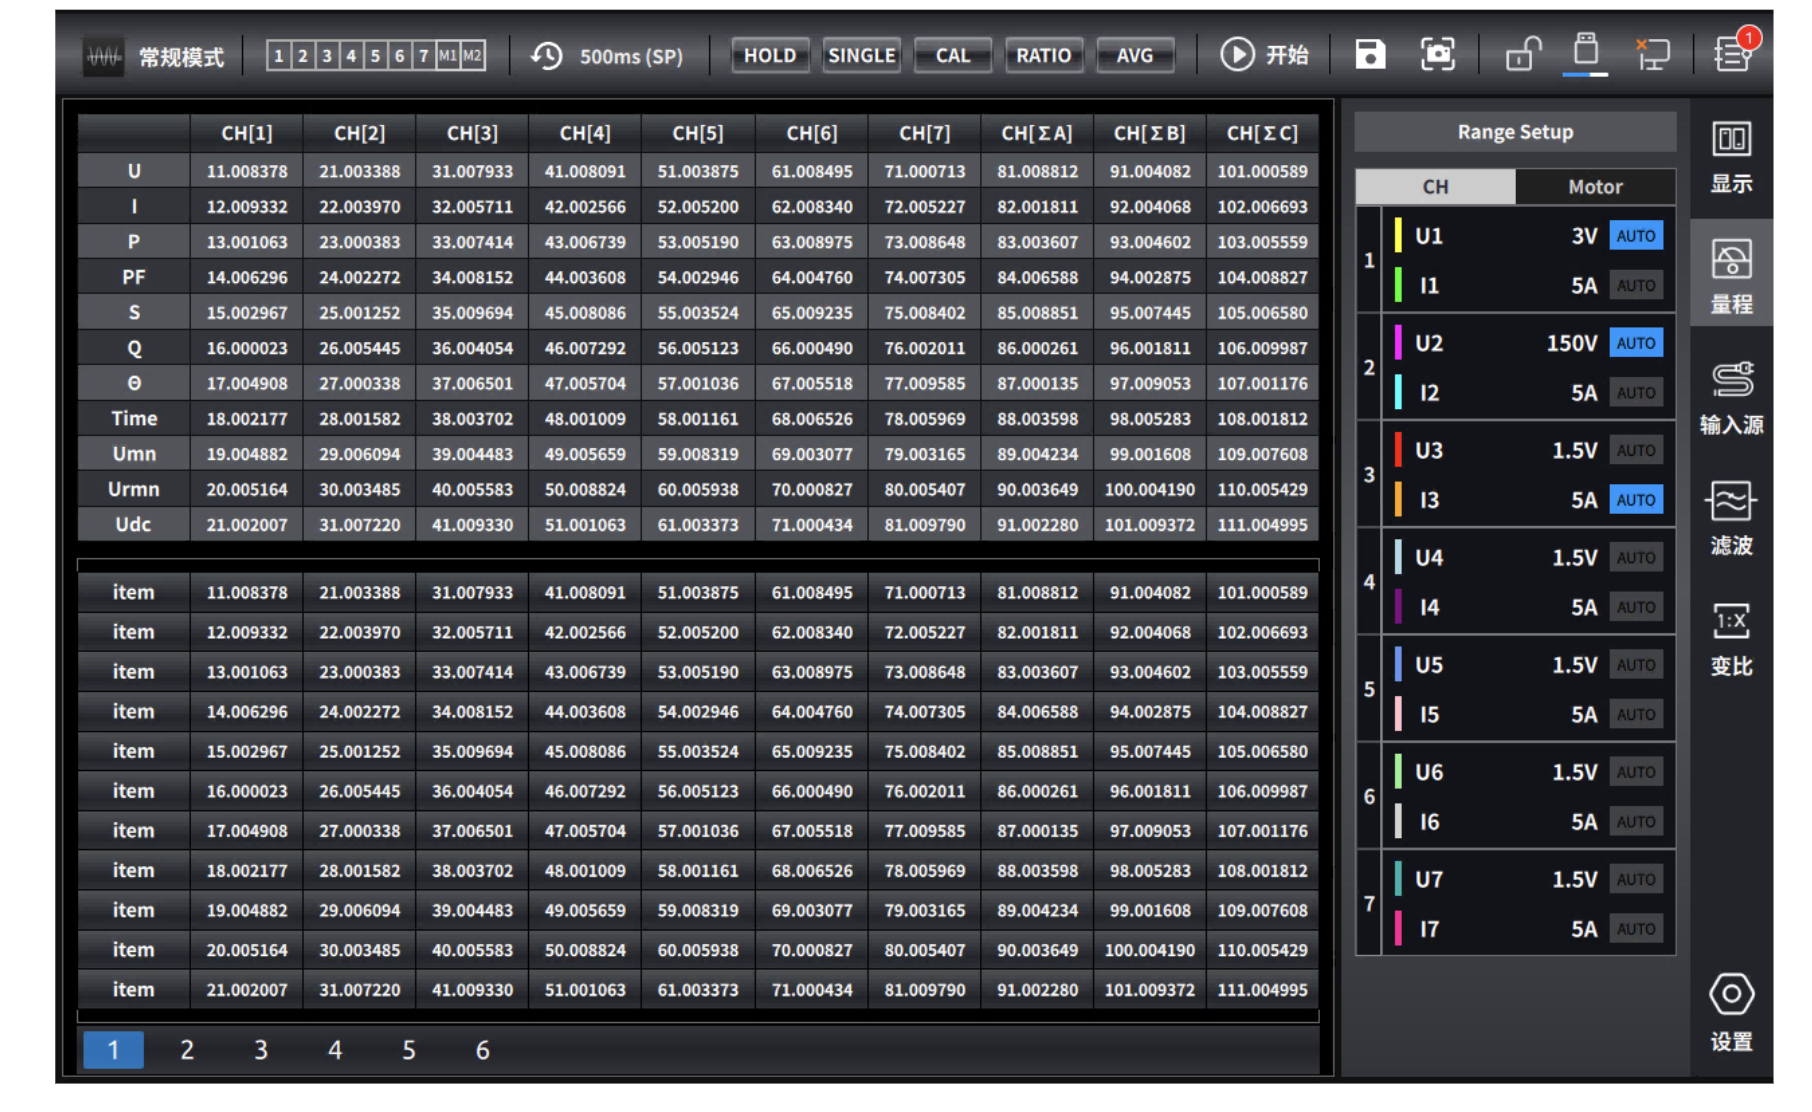1812x1112 pixels.
Task: Click the 500ms update interval clock icon
Action: coord(546,56)
